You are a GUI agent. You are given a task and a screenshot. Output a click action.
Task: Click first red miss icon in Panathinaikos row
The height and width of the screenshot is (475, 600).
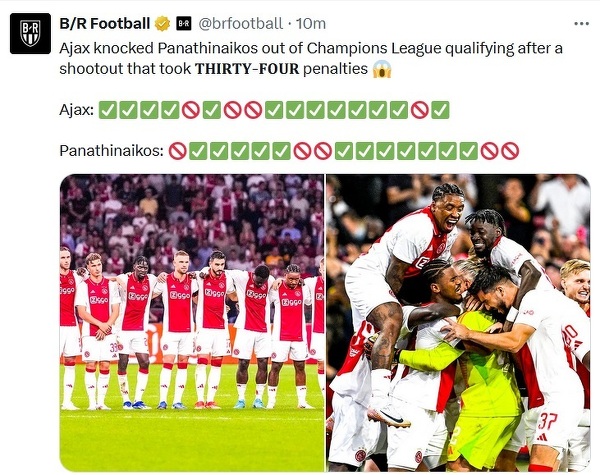(178, 151)
